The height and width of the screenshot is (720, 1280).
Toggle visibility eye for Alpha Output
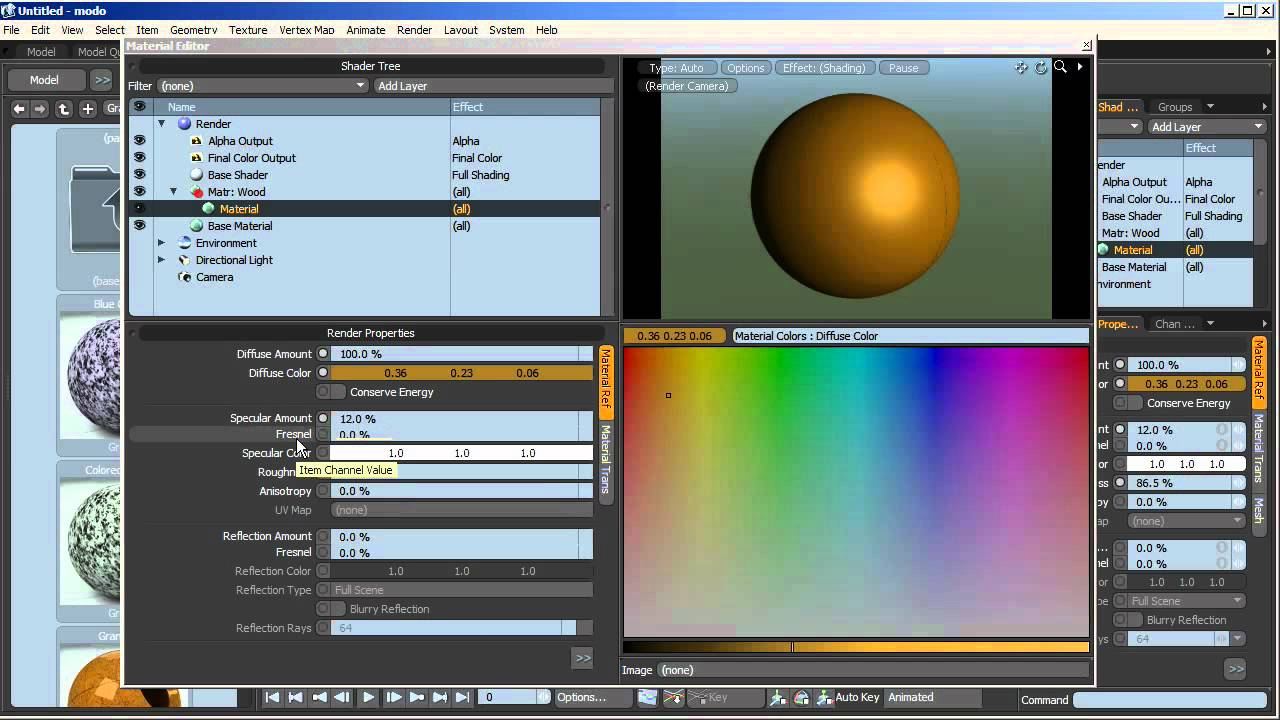pos(139,141)
